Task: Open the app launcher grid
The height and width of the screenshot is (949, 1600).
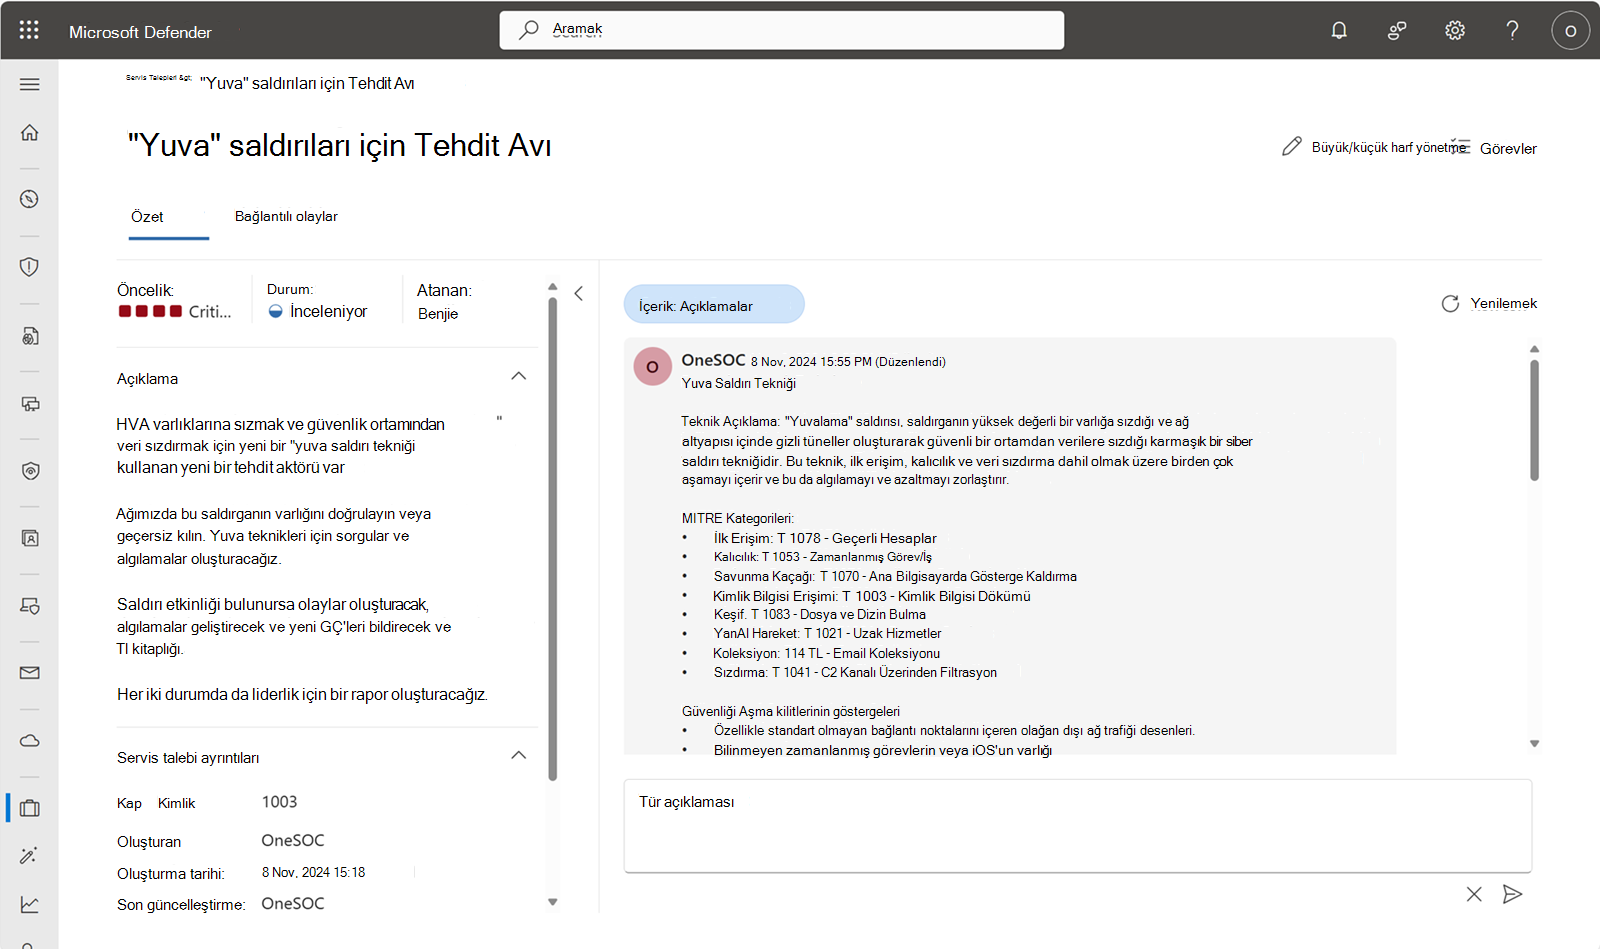Action: 29,30
